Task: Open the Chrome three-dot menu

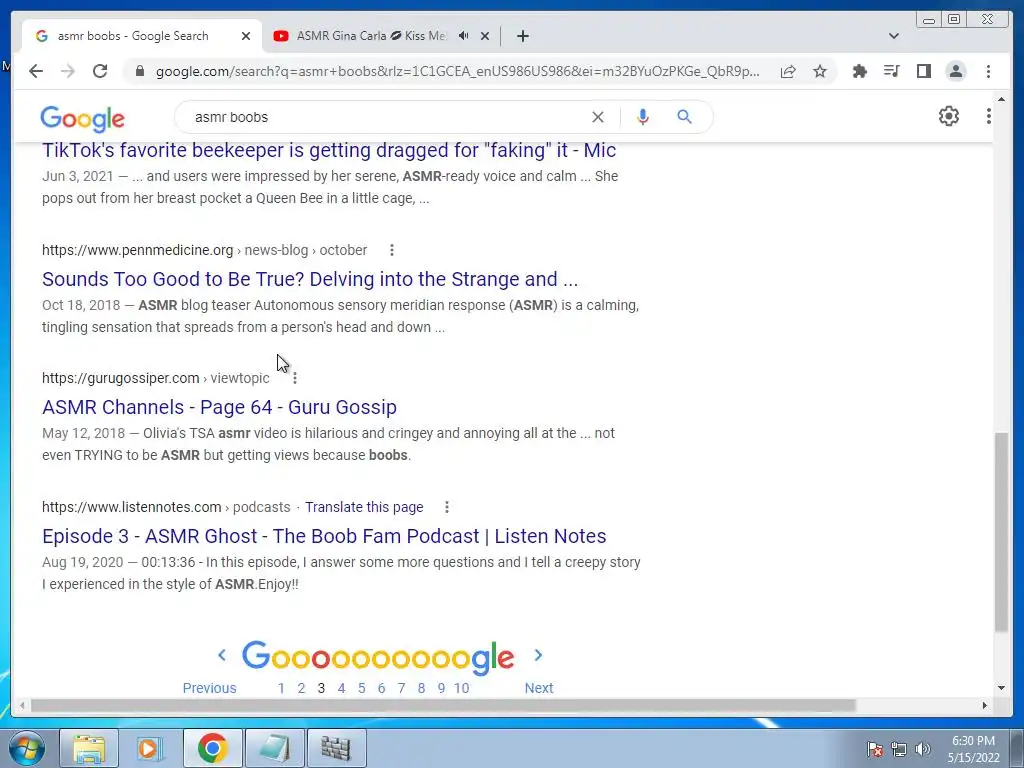Action: pos(988,71)
